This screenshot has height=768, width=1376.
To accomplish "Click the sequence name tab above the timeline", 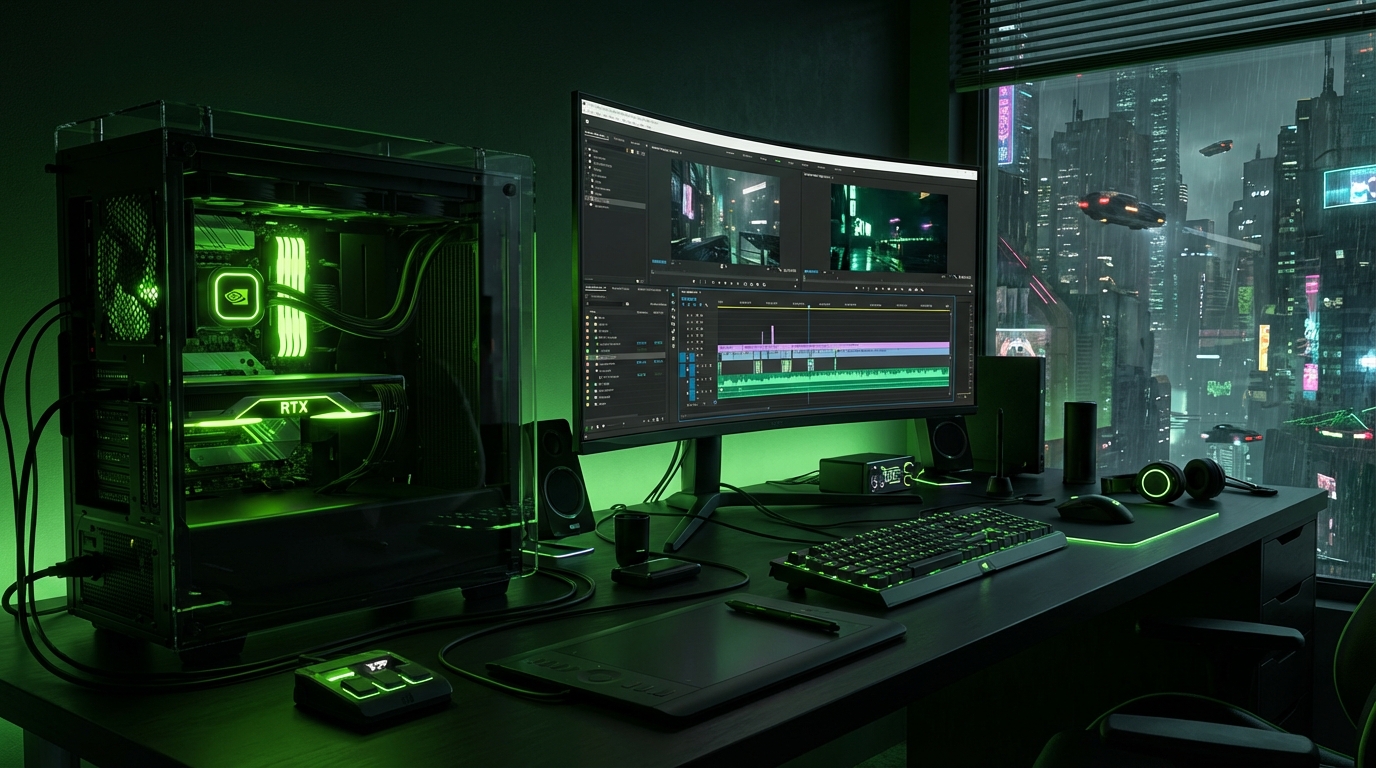I will coord(689,292).
